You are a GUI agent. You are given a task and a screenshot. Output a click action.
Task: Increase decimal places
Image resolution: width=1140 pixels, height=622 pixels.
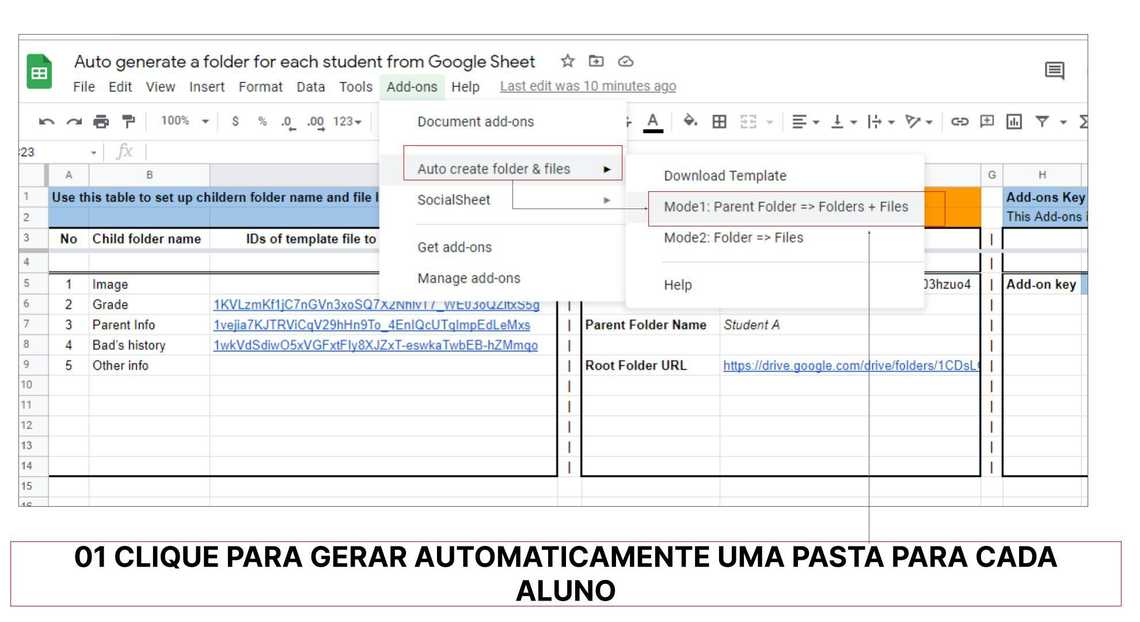(316, 122)
